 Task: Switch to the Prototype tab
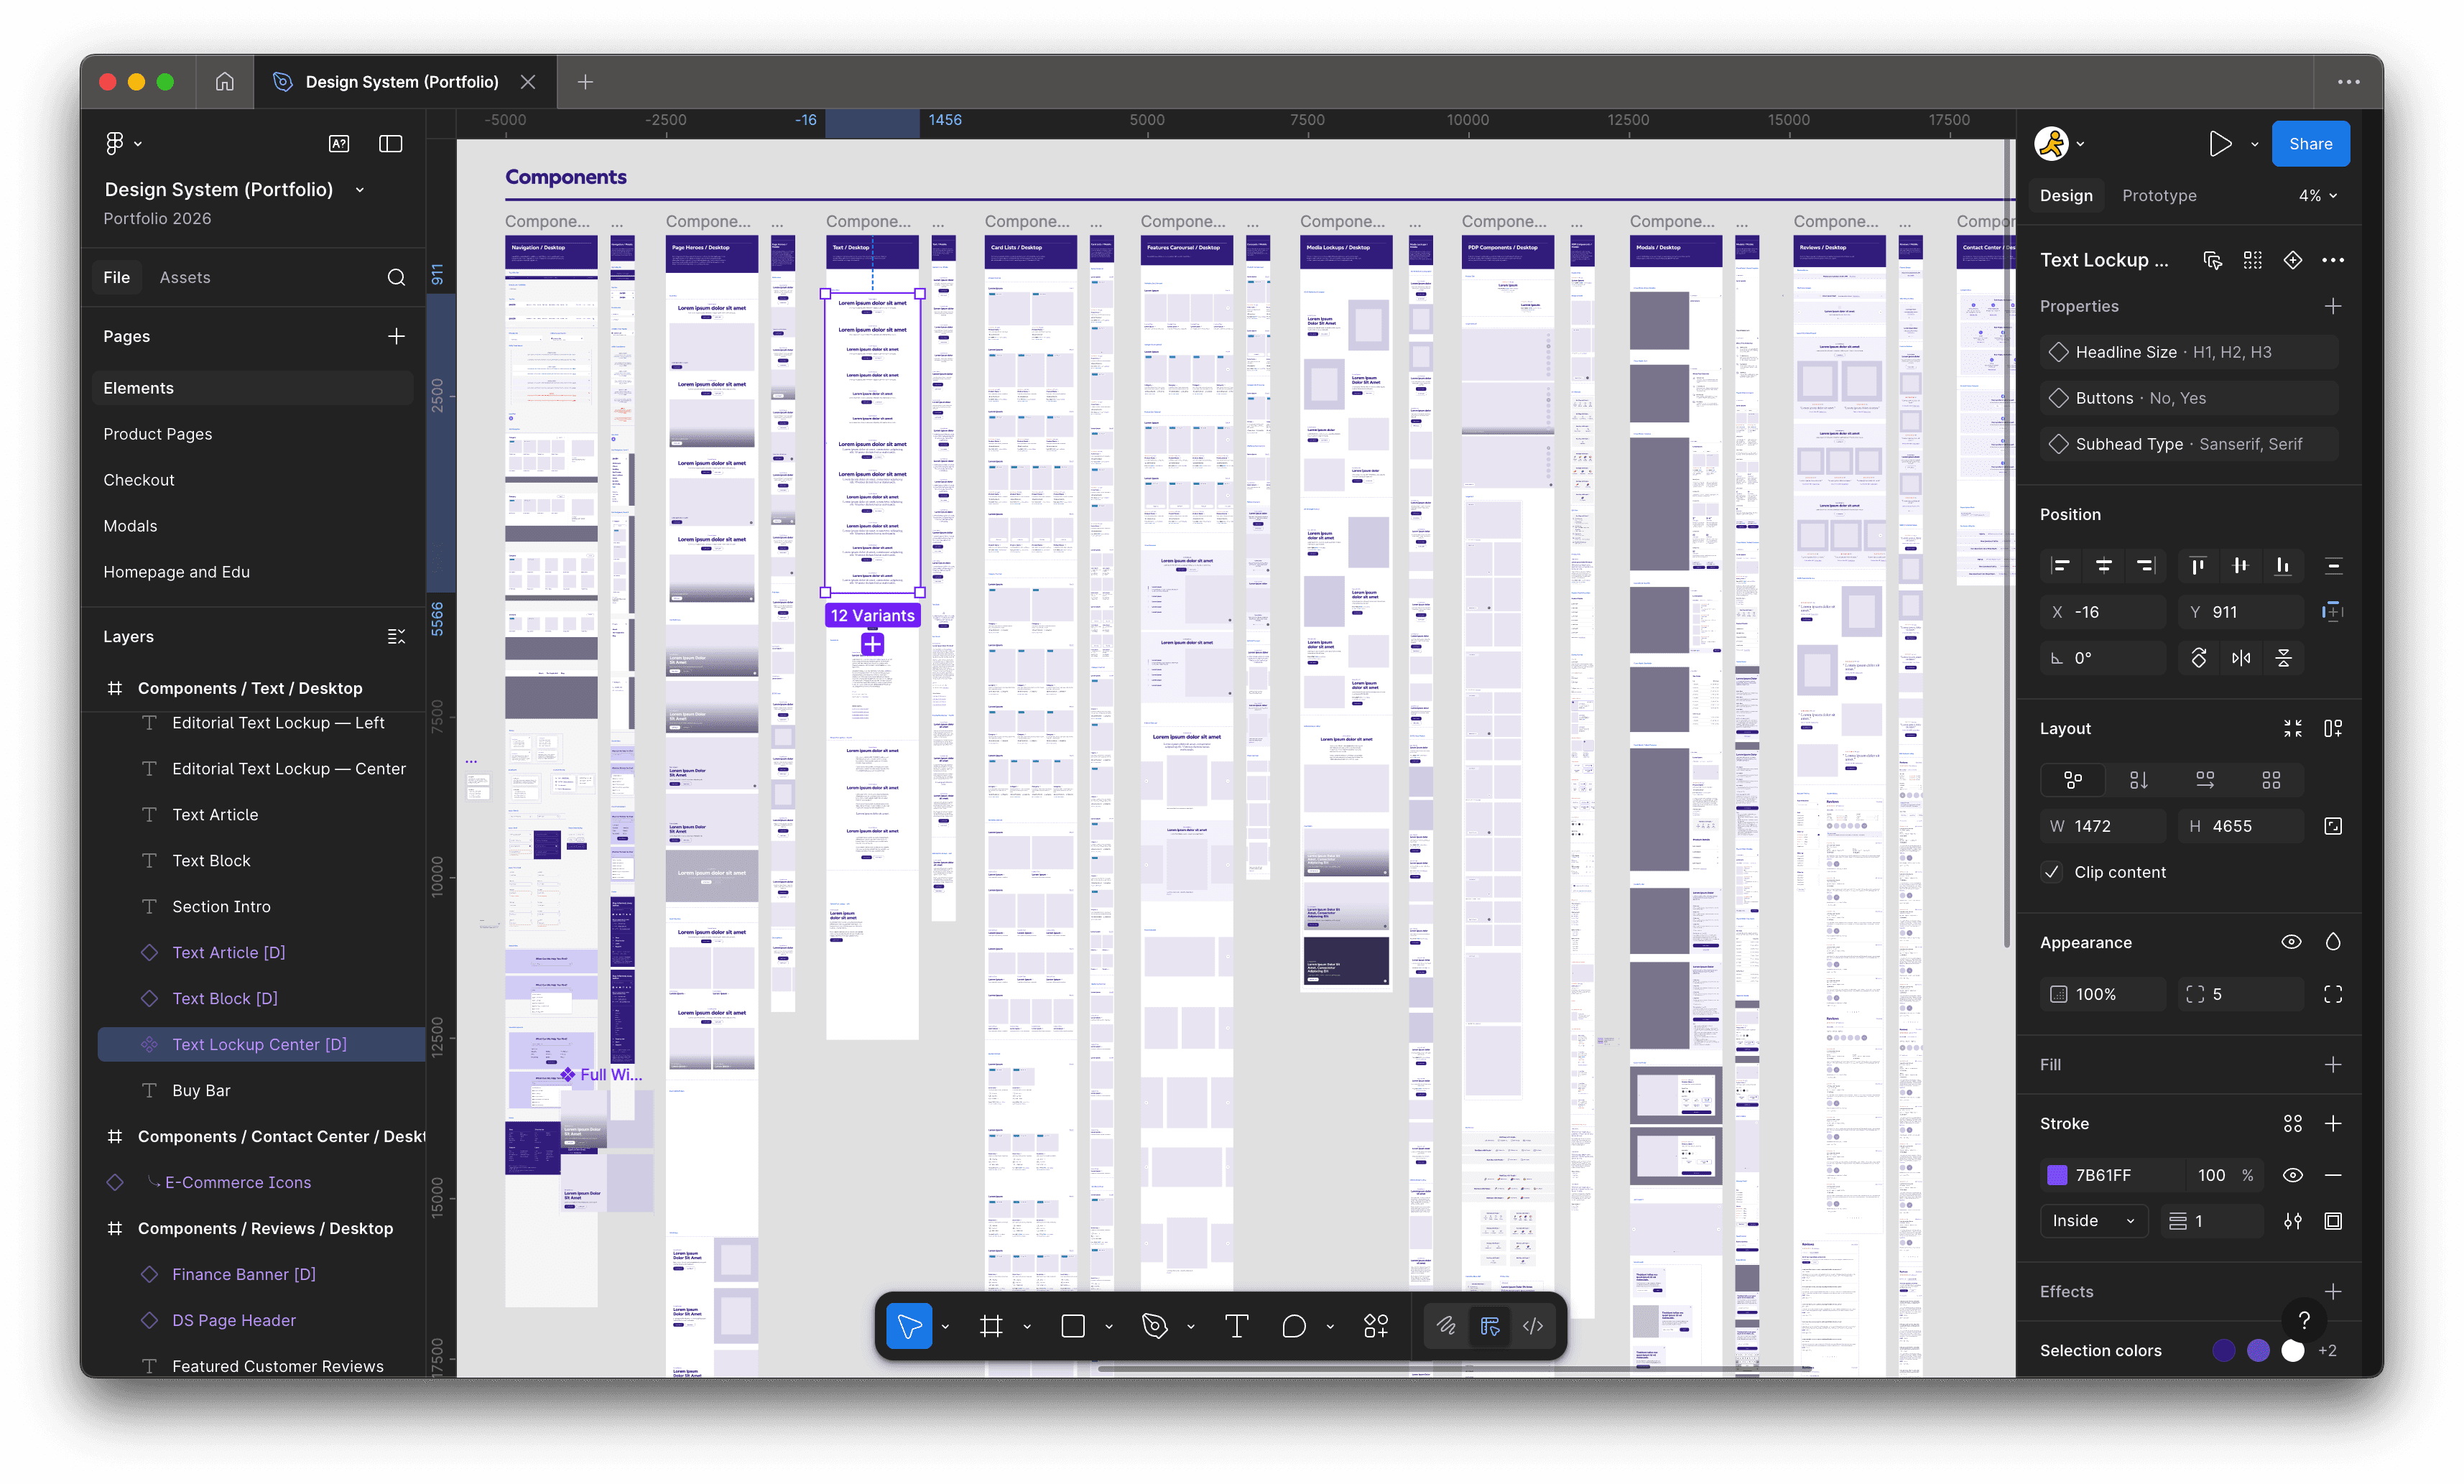(2159, 196)
